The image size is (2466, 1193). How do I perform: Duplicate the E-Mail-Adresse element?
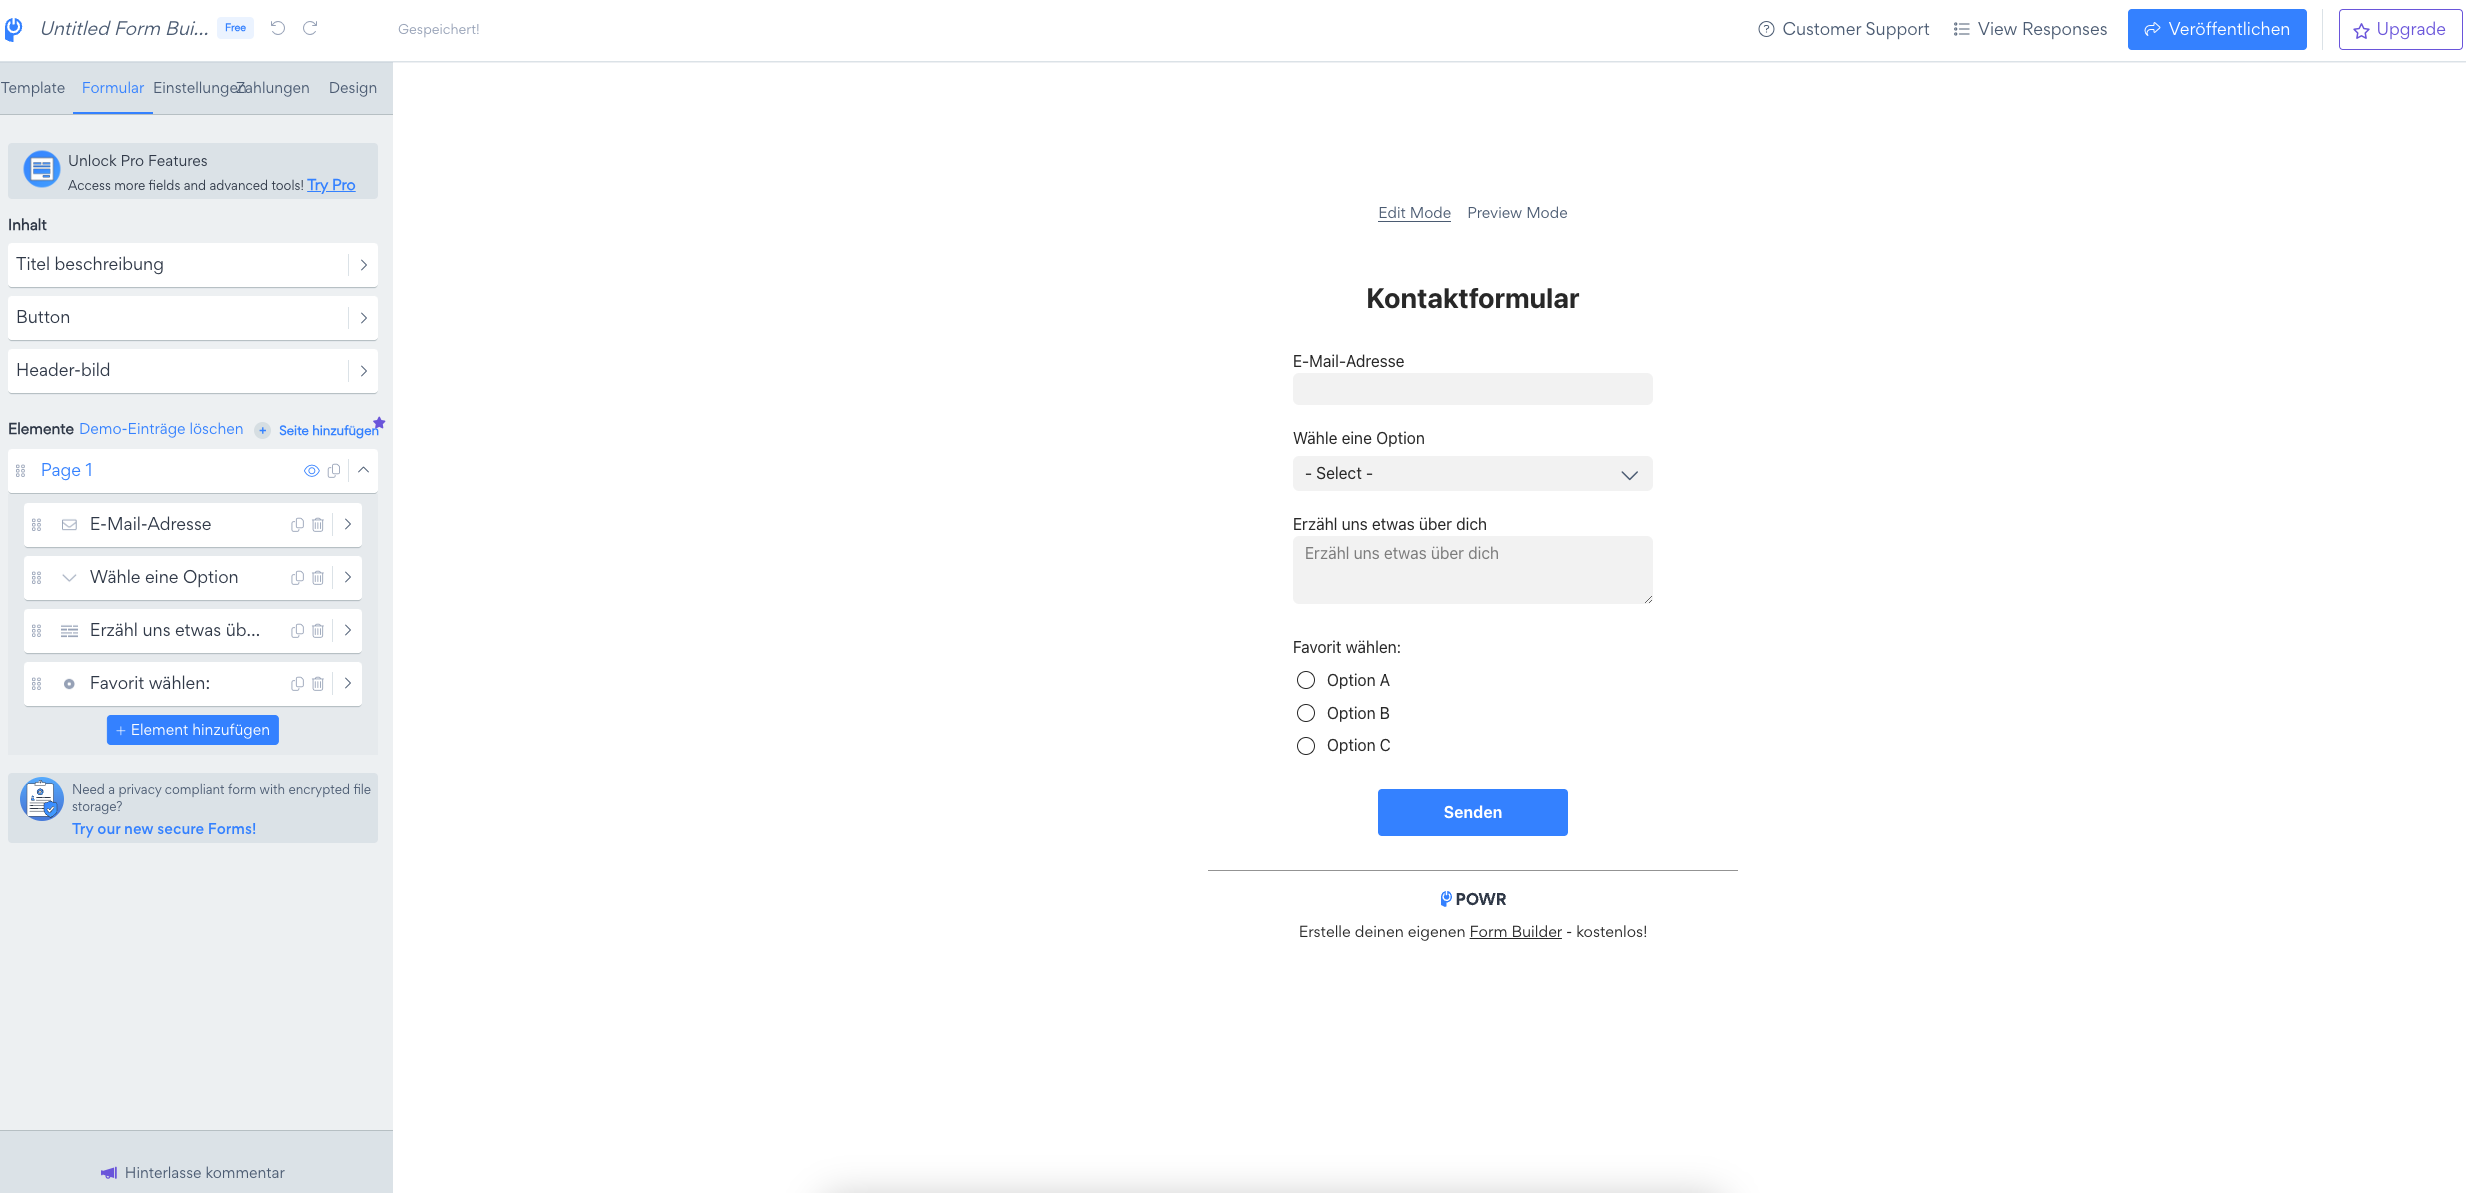pyautogui.click(x=297, y=524)
